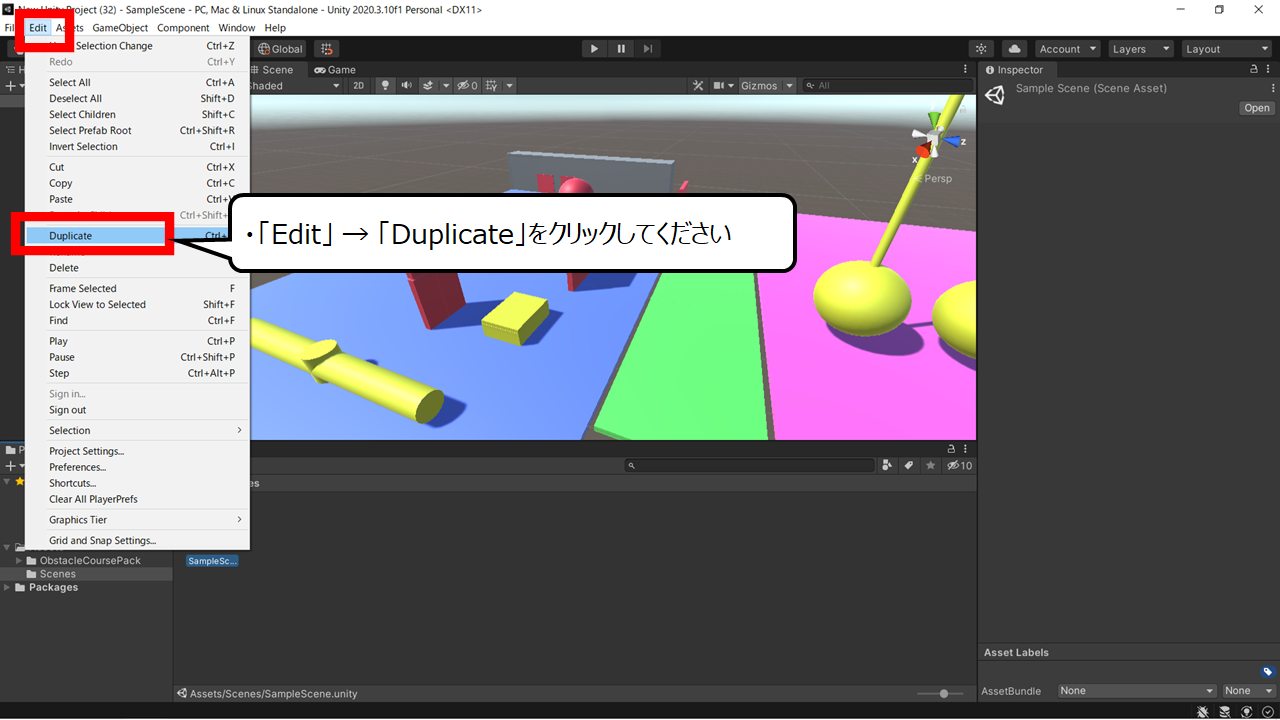Choose Sign out menu entry
1280x720 pixels.
(x=137, y=410)
